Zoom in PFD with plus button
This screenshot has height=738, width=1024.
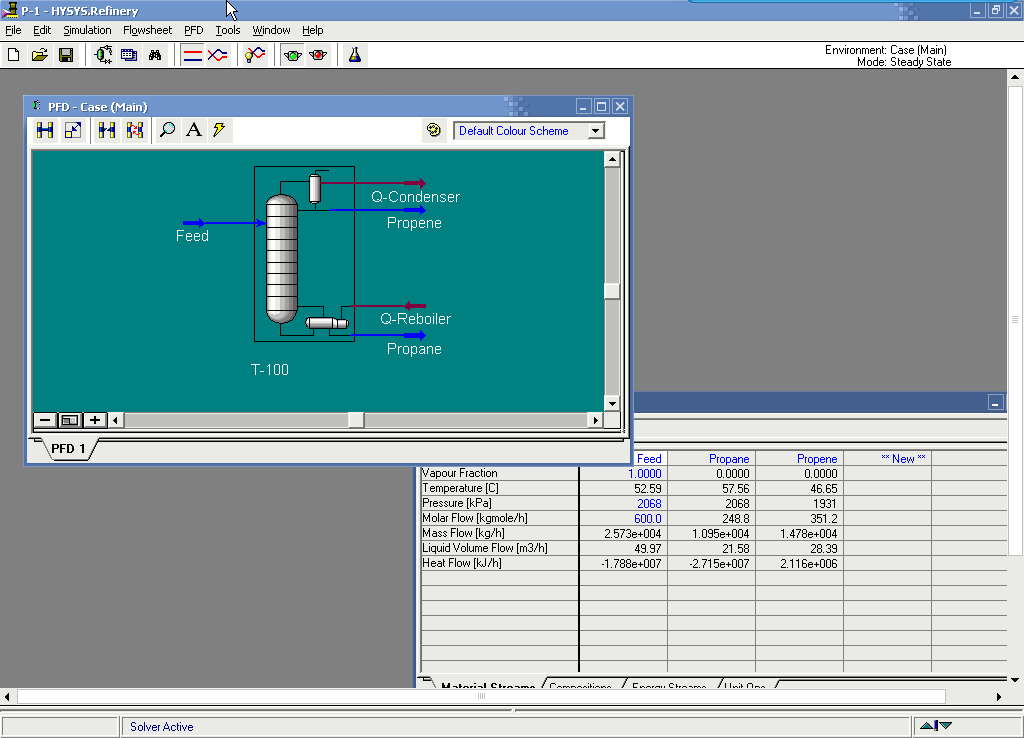click(x=95, y=420)
